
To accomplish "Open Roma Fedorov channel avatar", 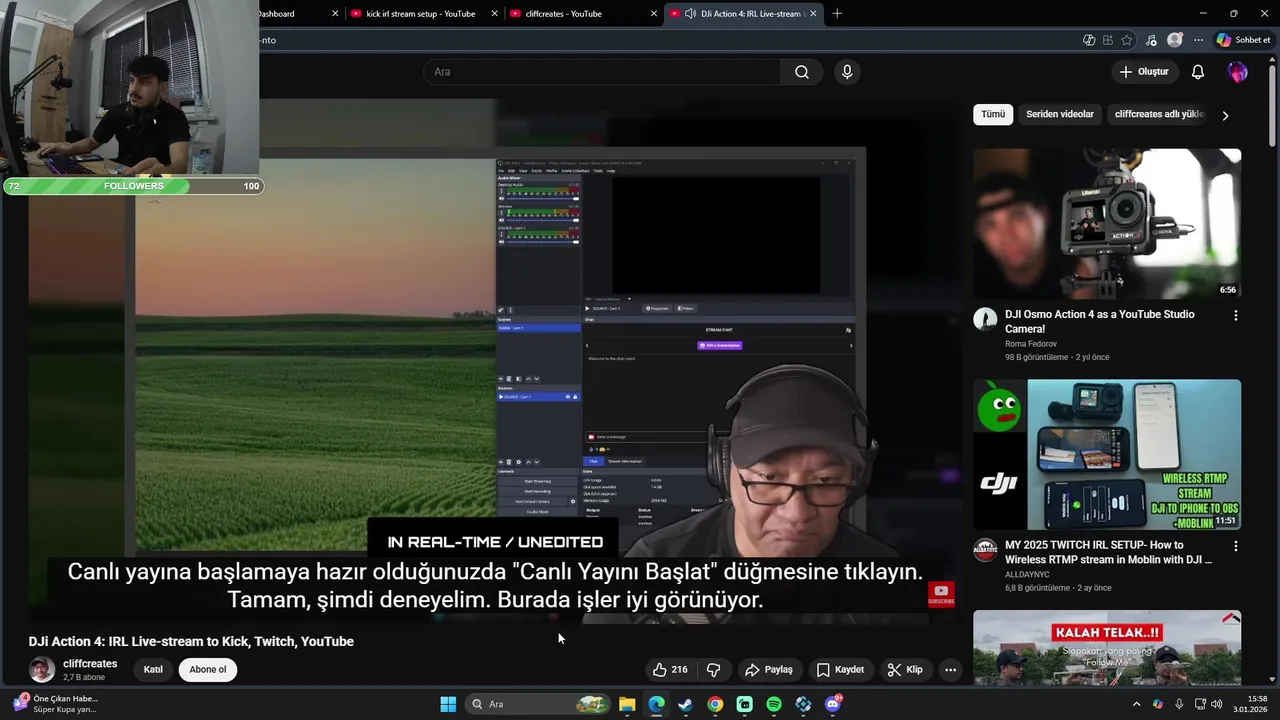I will click(x=985, y=320).
